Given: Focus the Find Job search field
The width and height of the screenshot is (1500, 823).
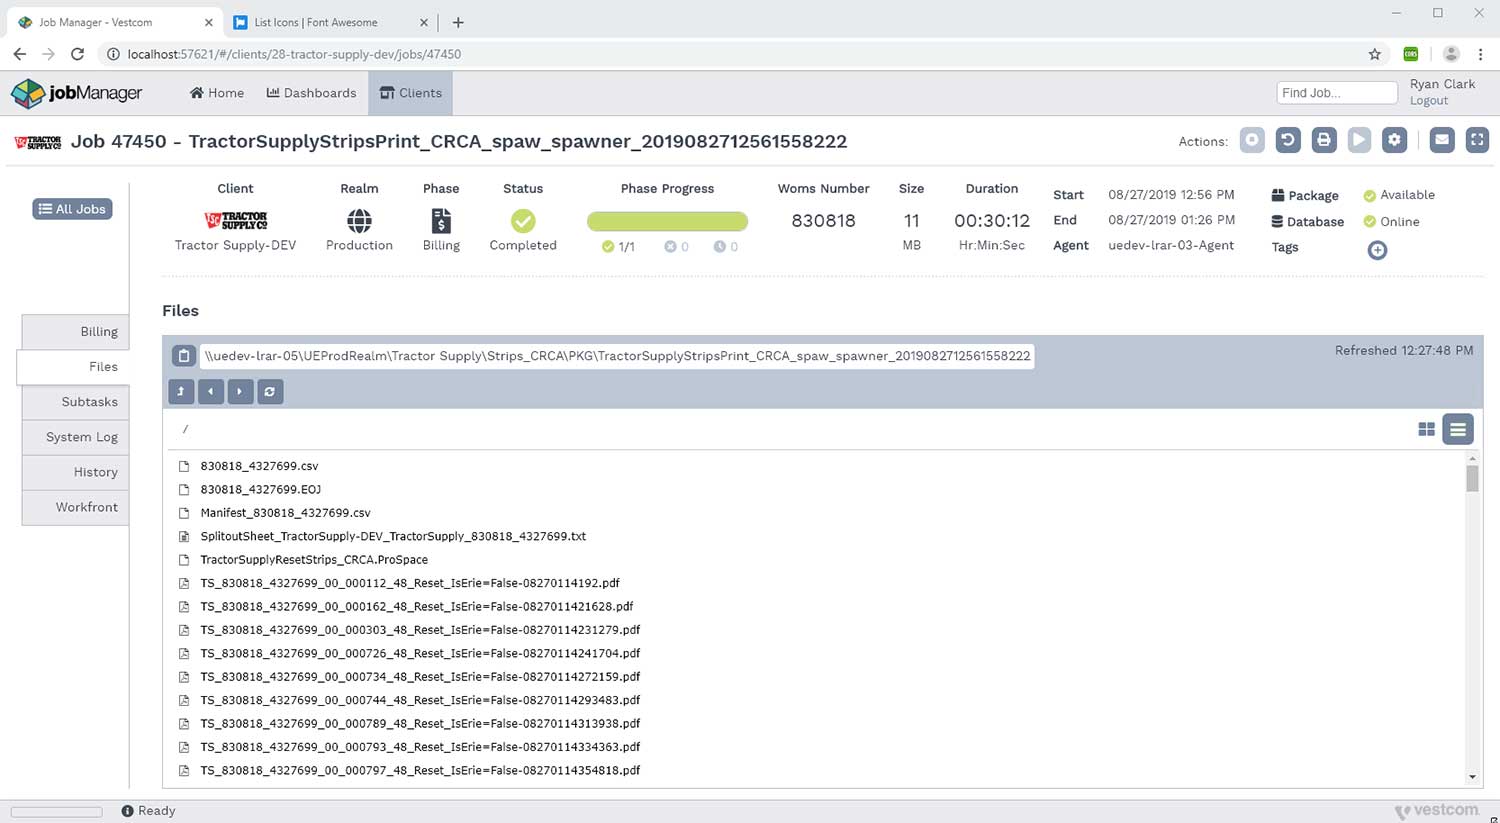Looking at the screenshot, I should click(1337, 93).
